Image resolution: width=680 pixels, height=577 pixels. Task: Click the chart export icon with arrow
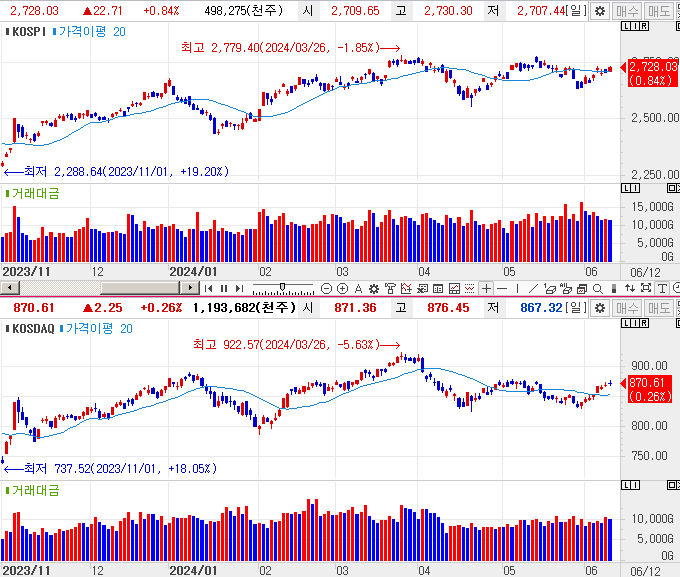tap(422, 288)
